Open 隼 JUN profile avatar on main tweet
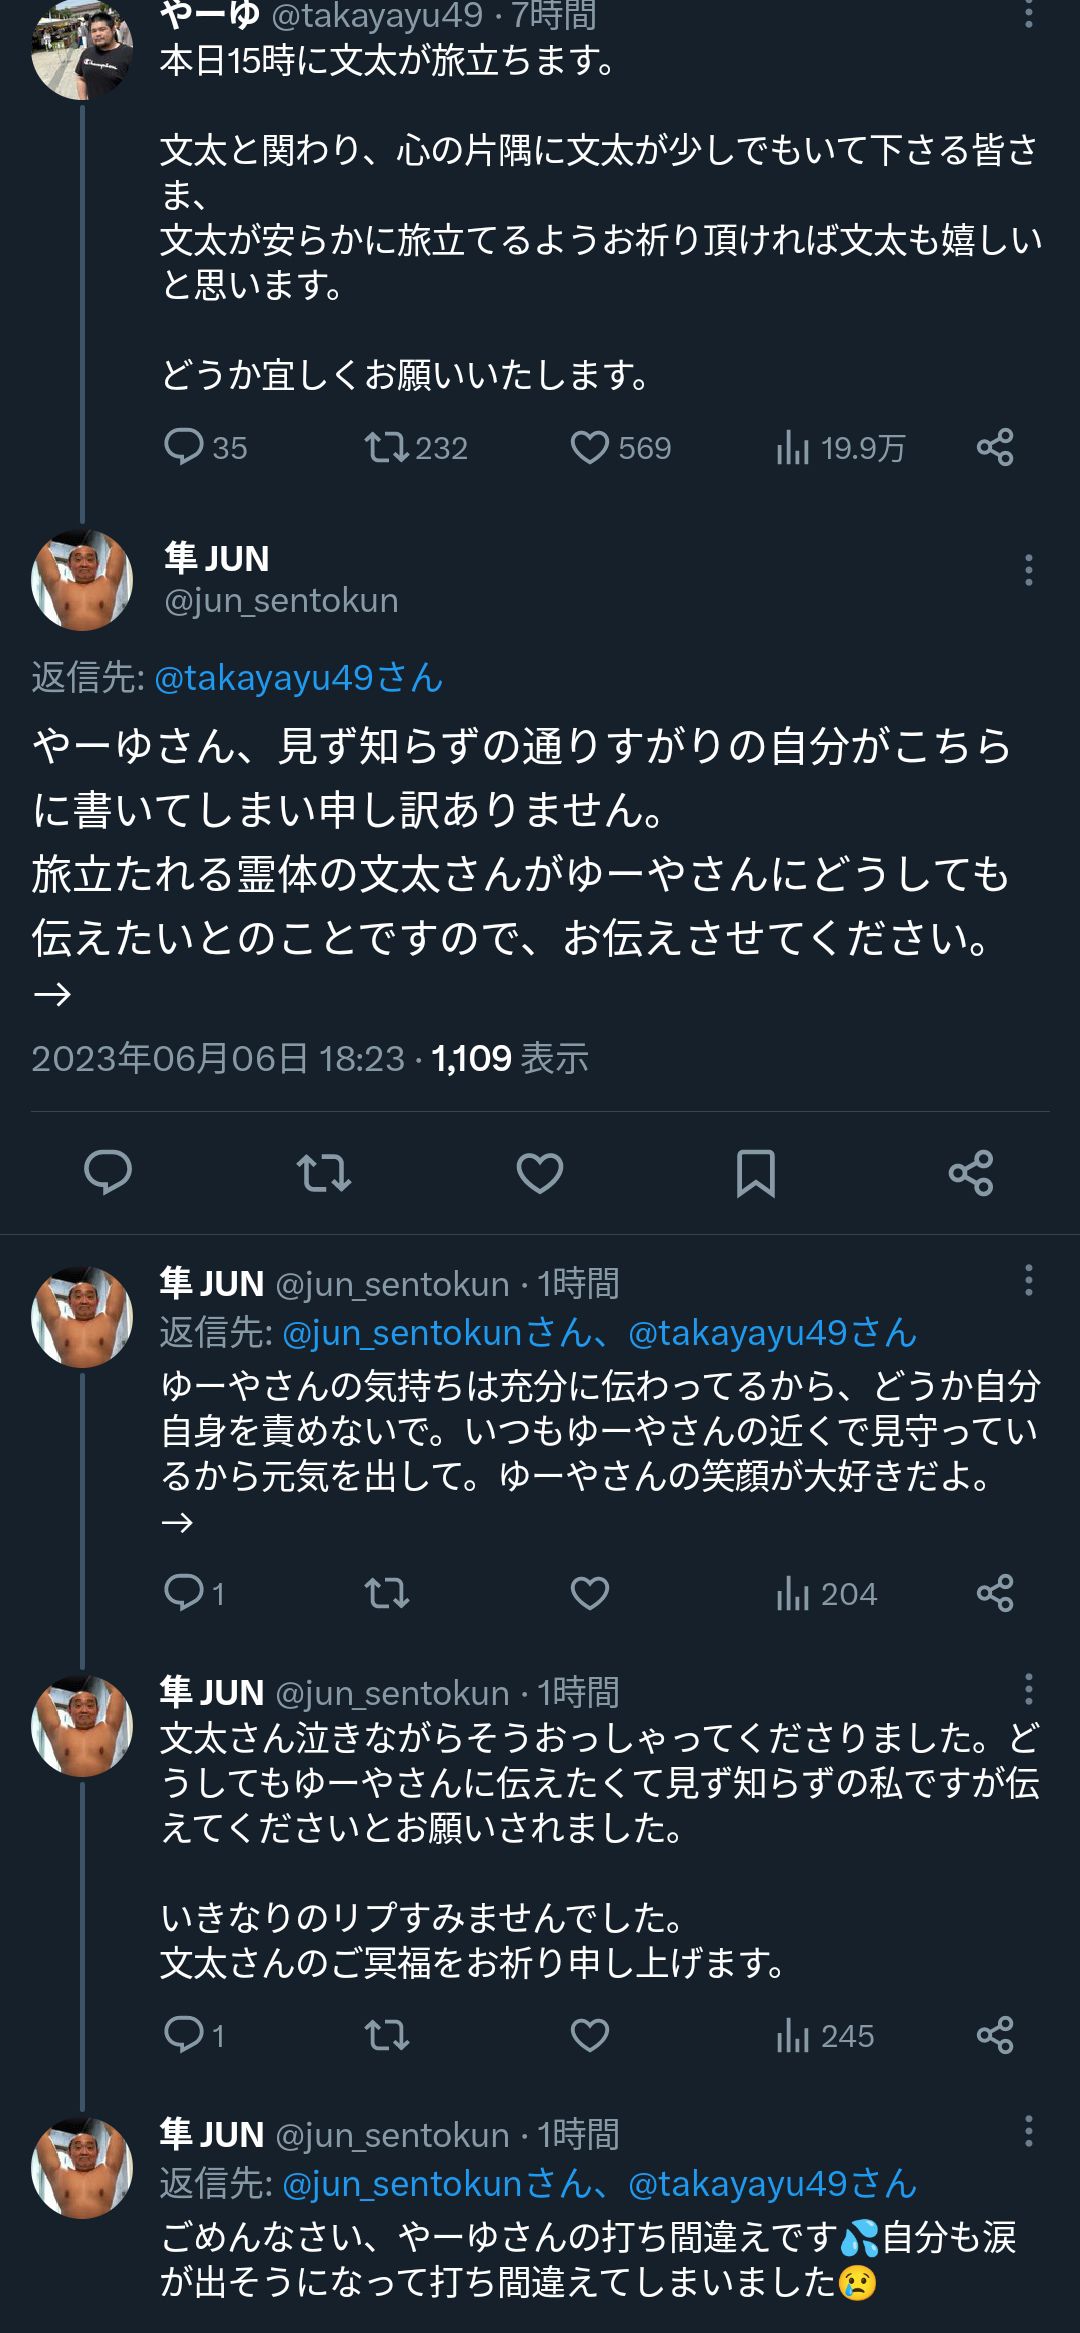 (x=82, y=580)
